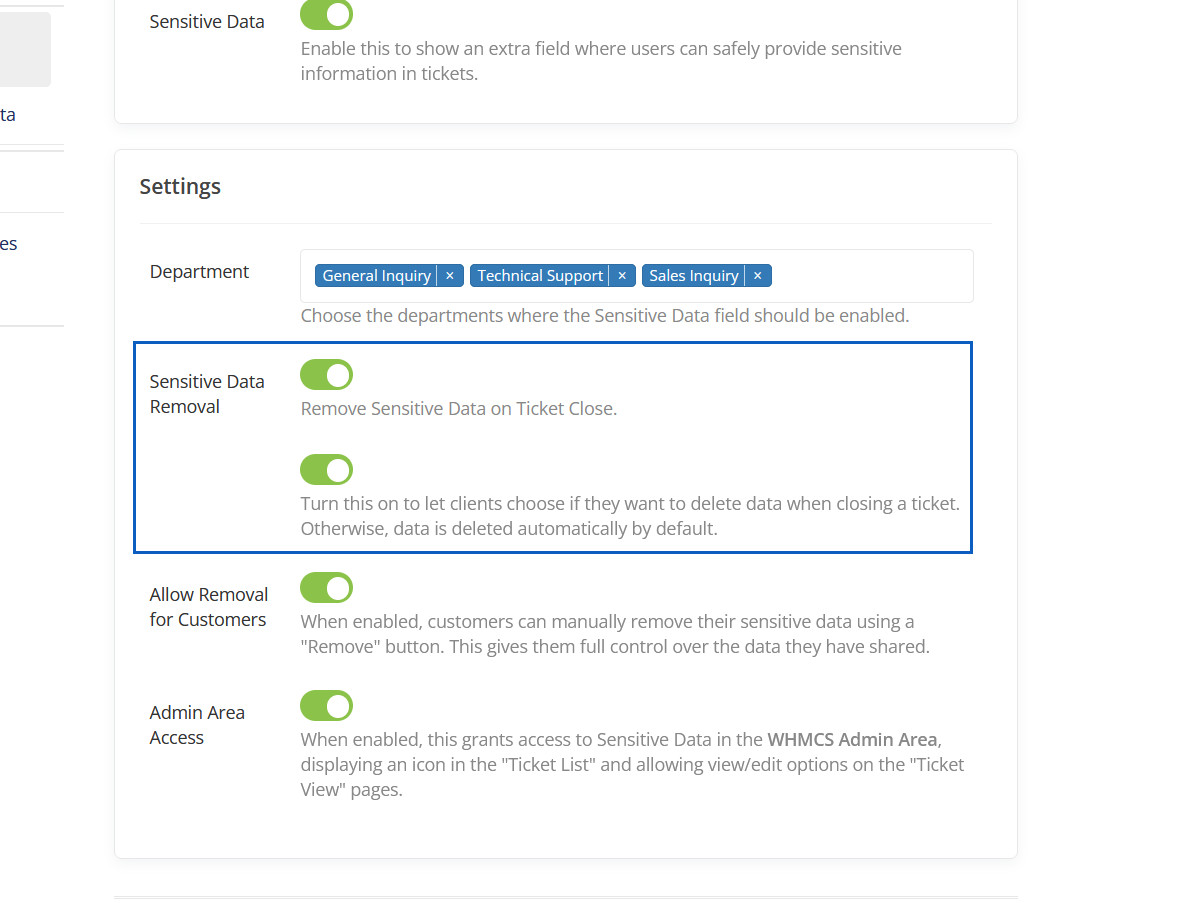1200x914 pixels.
Task: Remove the Technical Support department tag
Action: 621,276
